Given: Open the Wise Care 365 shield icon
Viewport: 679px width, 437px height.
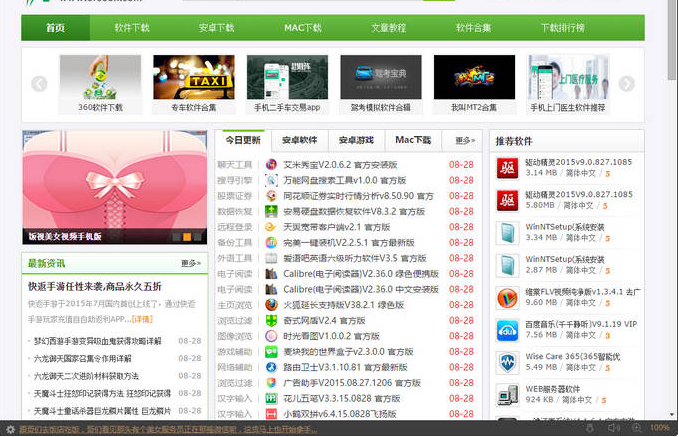Looking at the screenshot, I should 506,362.
